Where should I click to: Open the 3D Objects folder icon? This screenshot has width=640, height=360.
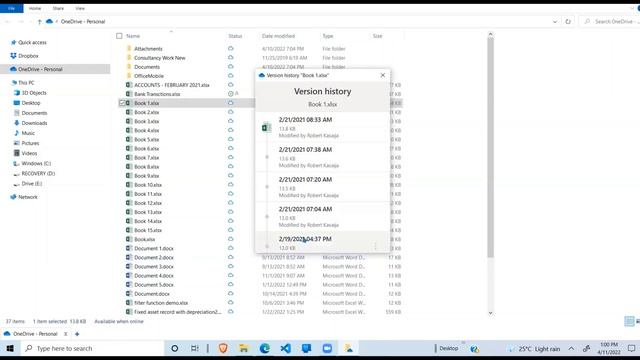click(17, 93)
